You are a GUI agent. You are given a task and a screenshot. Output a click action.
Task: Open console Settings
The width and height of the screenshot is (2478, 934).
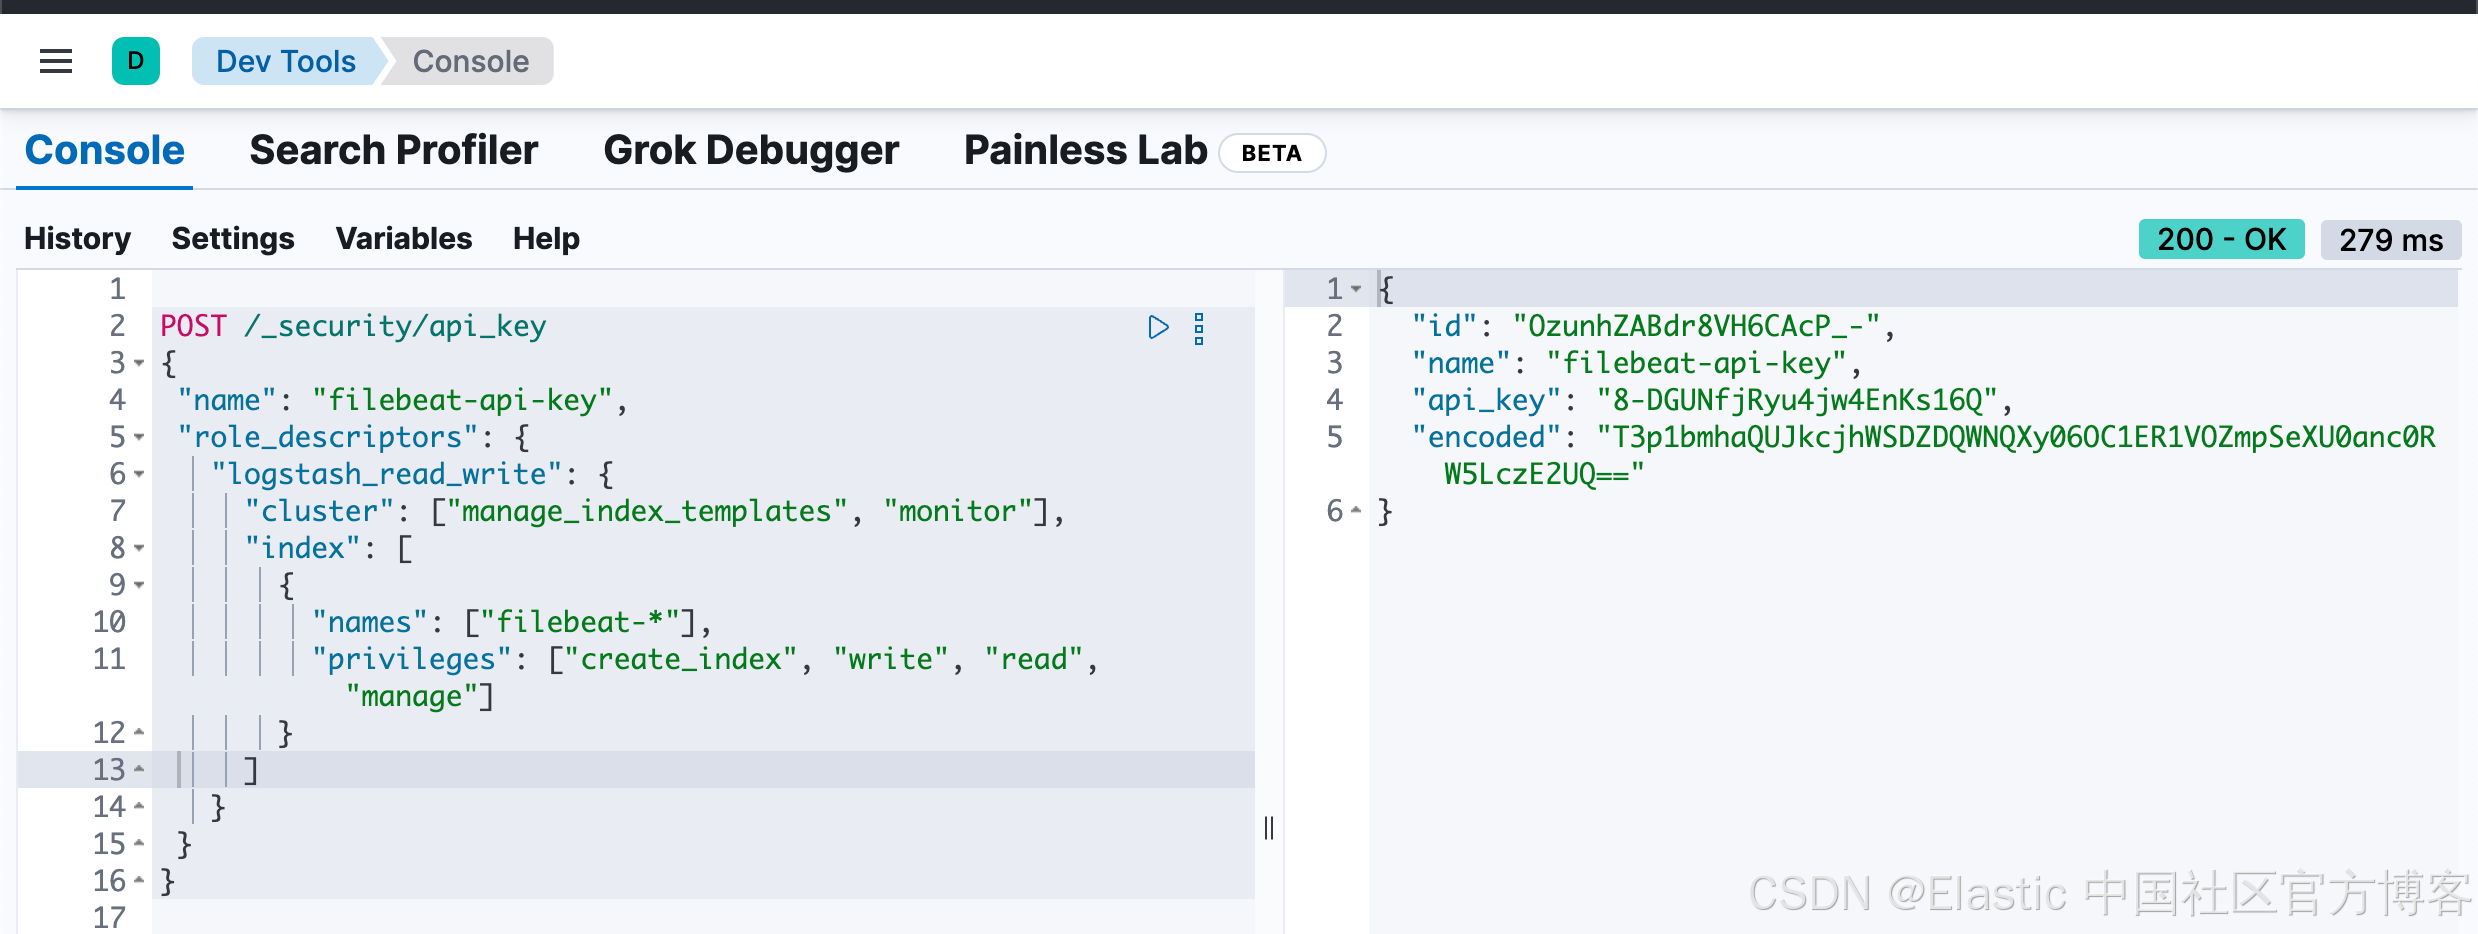pyautogui.click(x=233, y=238)
